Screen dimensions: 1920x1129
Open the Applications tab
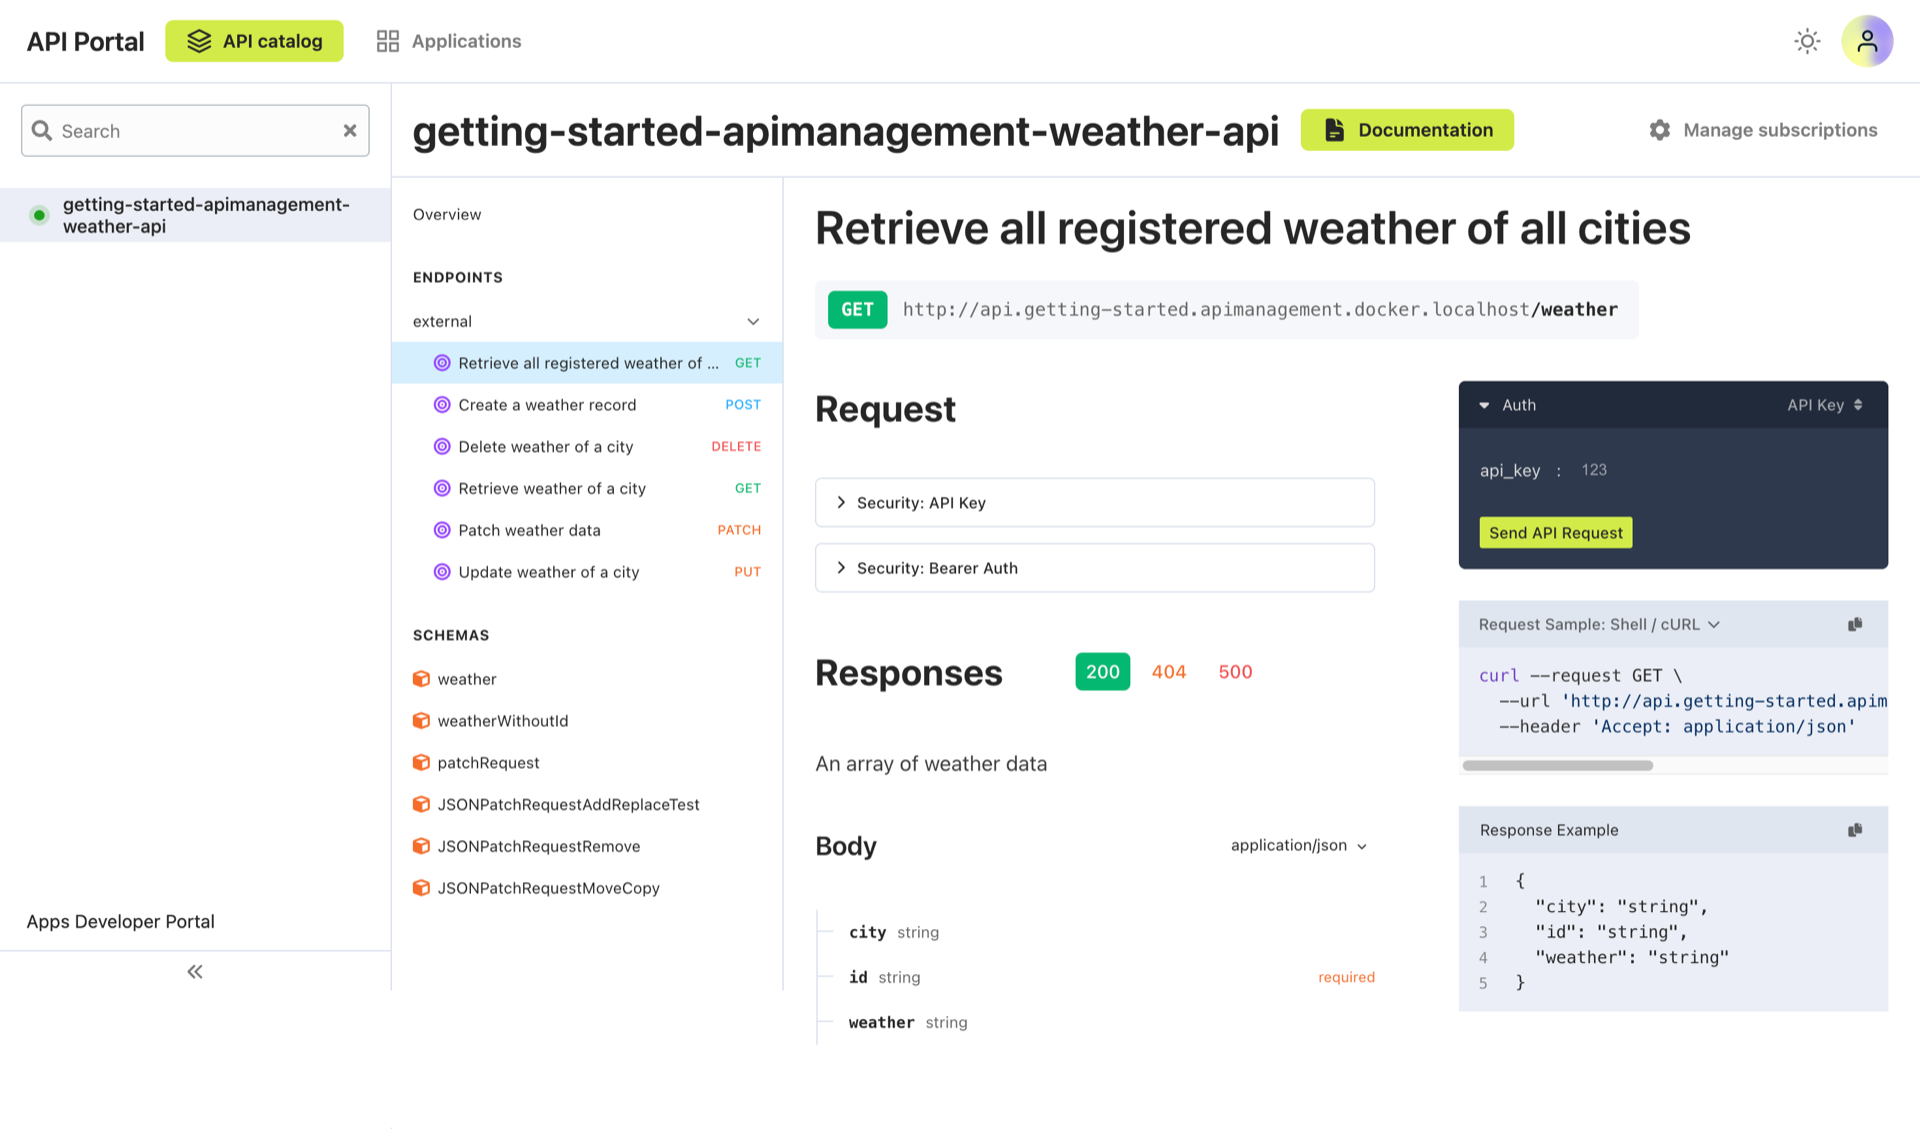[448, 41]
